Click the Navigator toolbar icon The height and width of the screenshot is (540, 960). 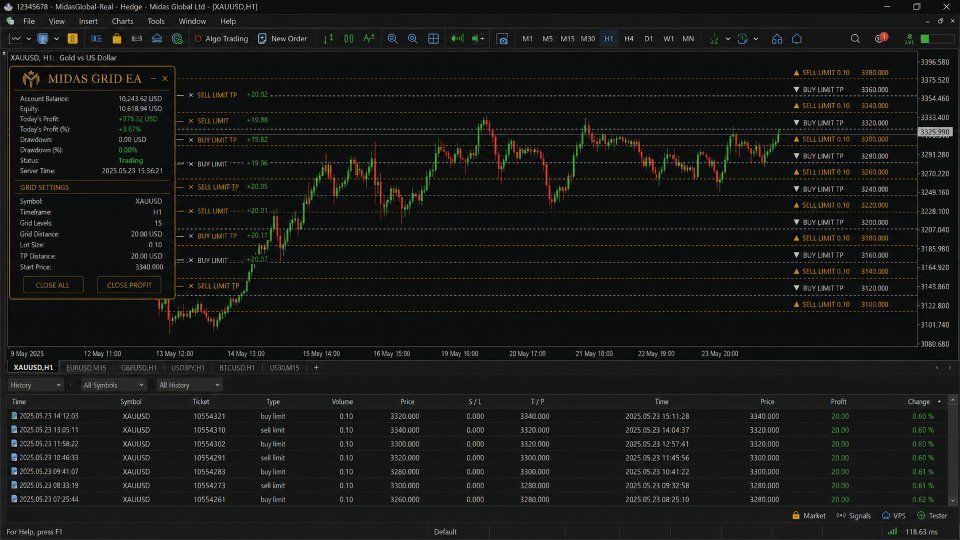pyautogui.click(x=137, y=39)
